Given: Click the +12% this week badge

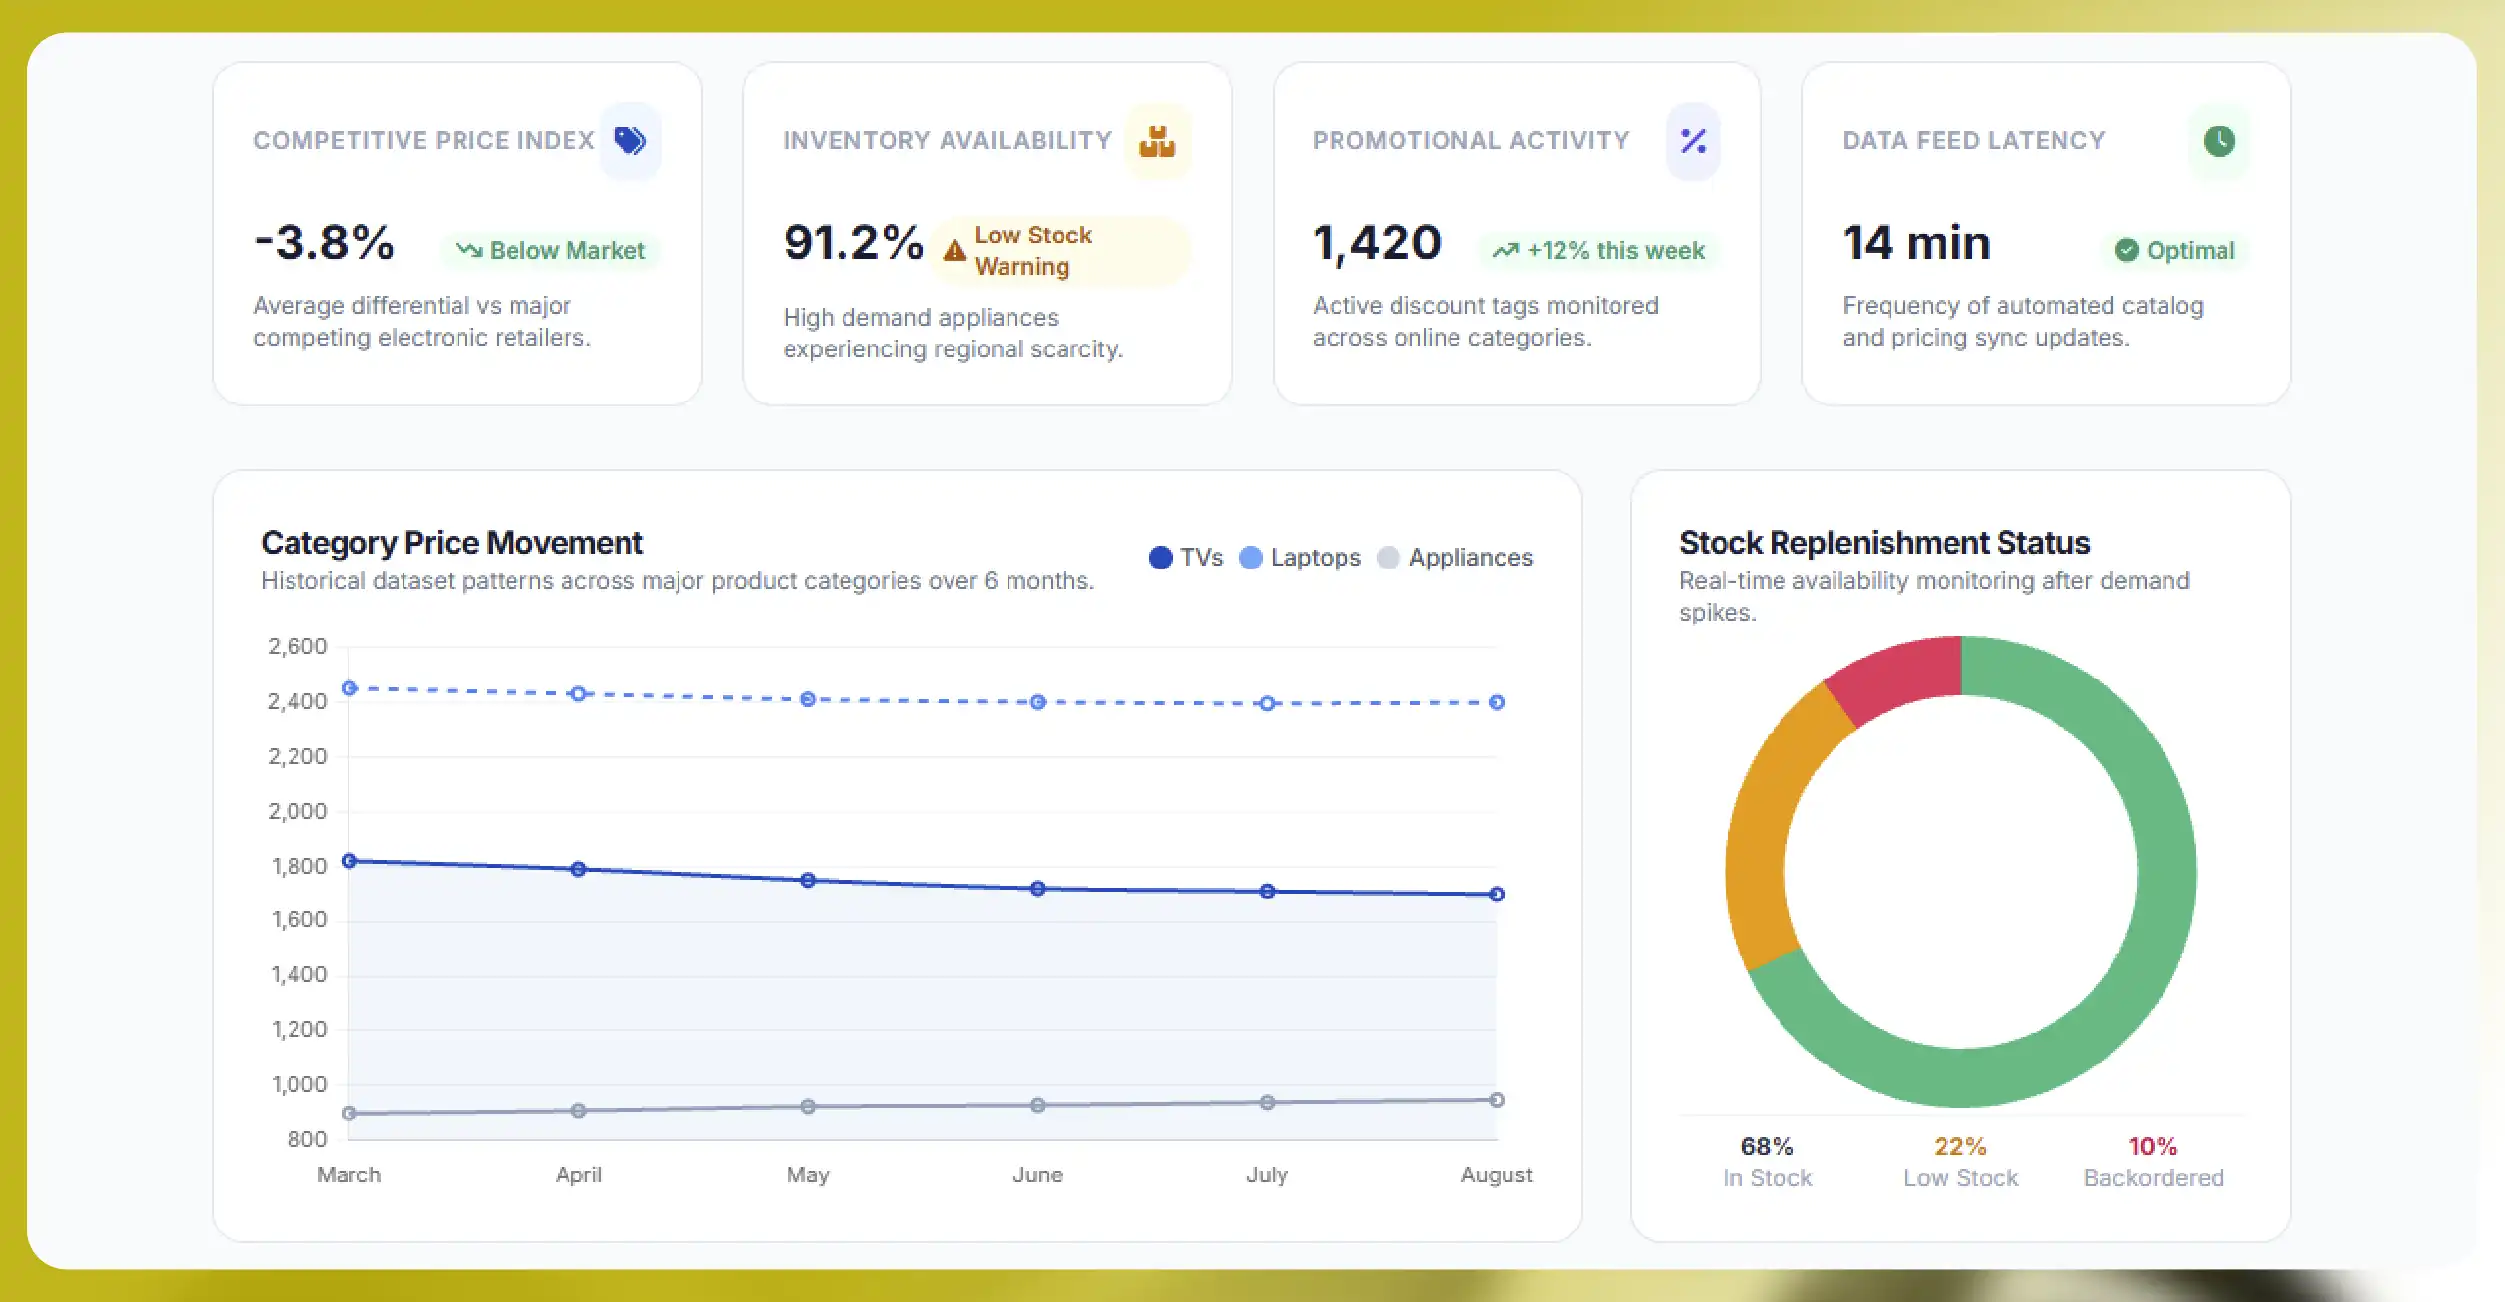Looking at the screenshot, I should (1599, 250).
